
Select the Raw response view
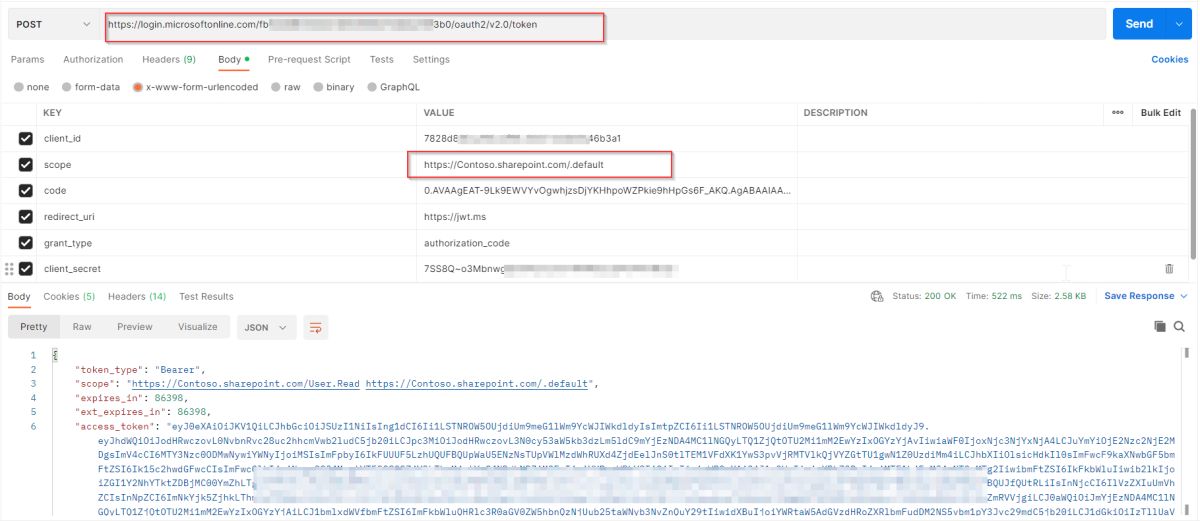[82, 327]
